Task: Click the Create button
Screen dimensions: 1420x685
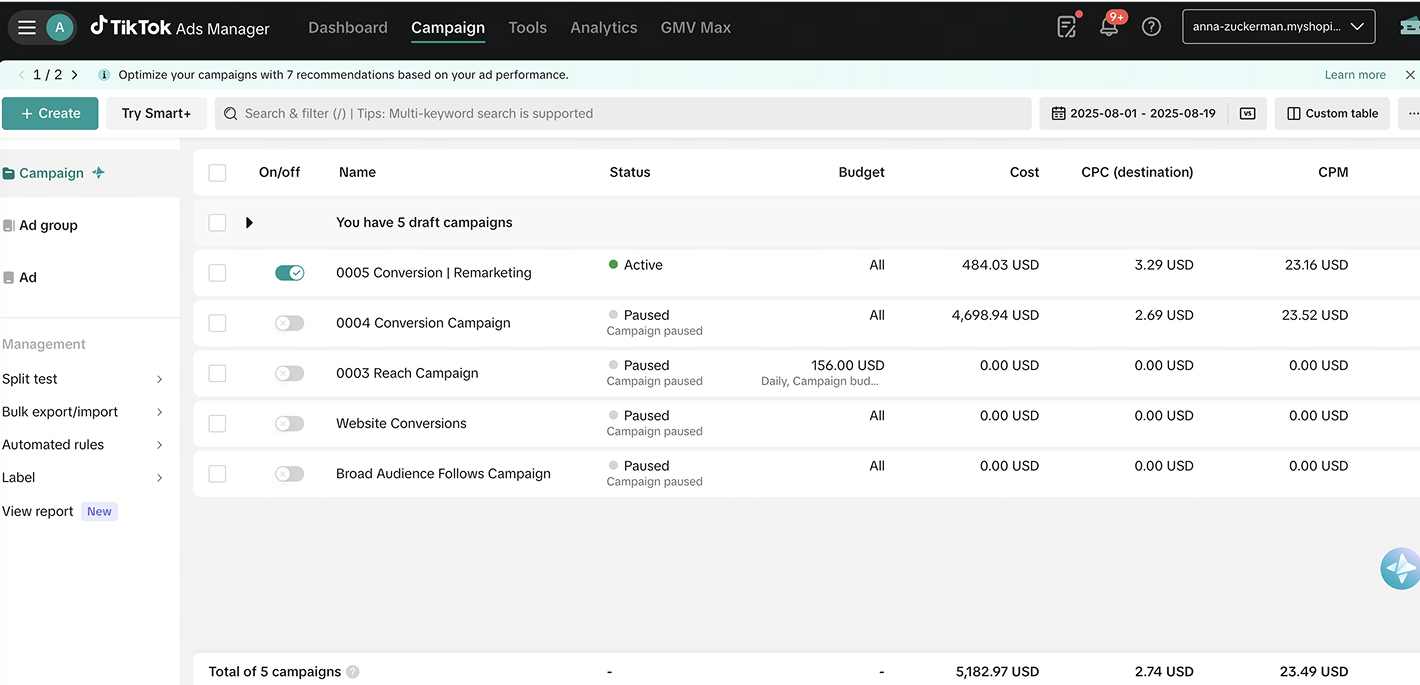Action: pos(50,113)
